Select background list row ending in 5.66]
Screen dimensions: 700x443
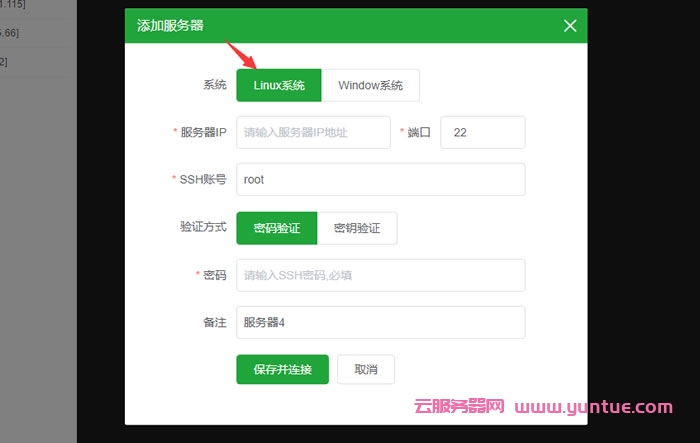(x=10, y=33)
